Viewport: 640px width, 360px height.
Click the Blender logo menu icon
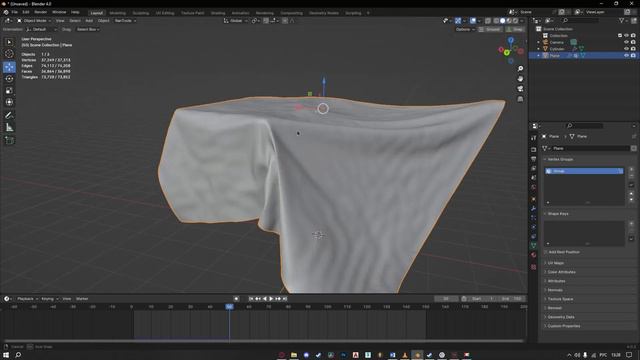tap(6, 12)
